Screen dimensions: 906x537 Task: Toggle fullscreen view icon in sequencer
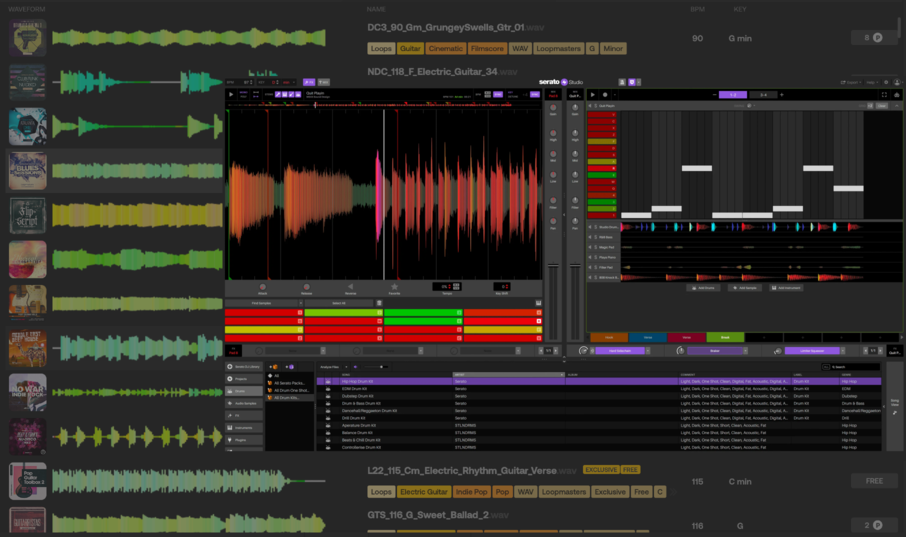click(884, 94)
